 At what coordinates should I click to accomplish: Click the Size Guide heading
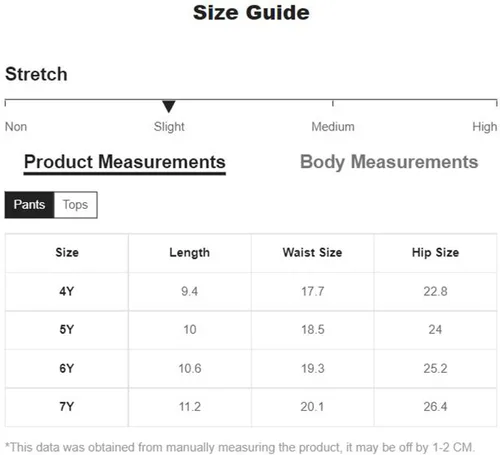click(x=251, y=13)
